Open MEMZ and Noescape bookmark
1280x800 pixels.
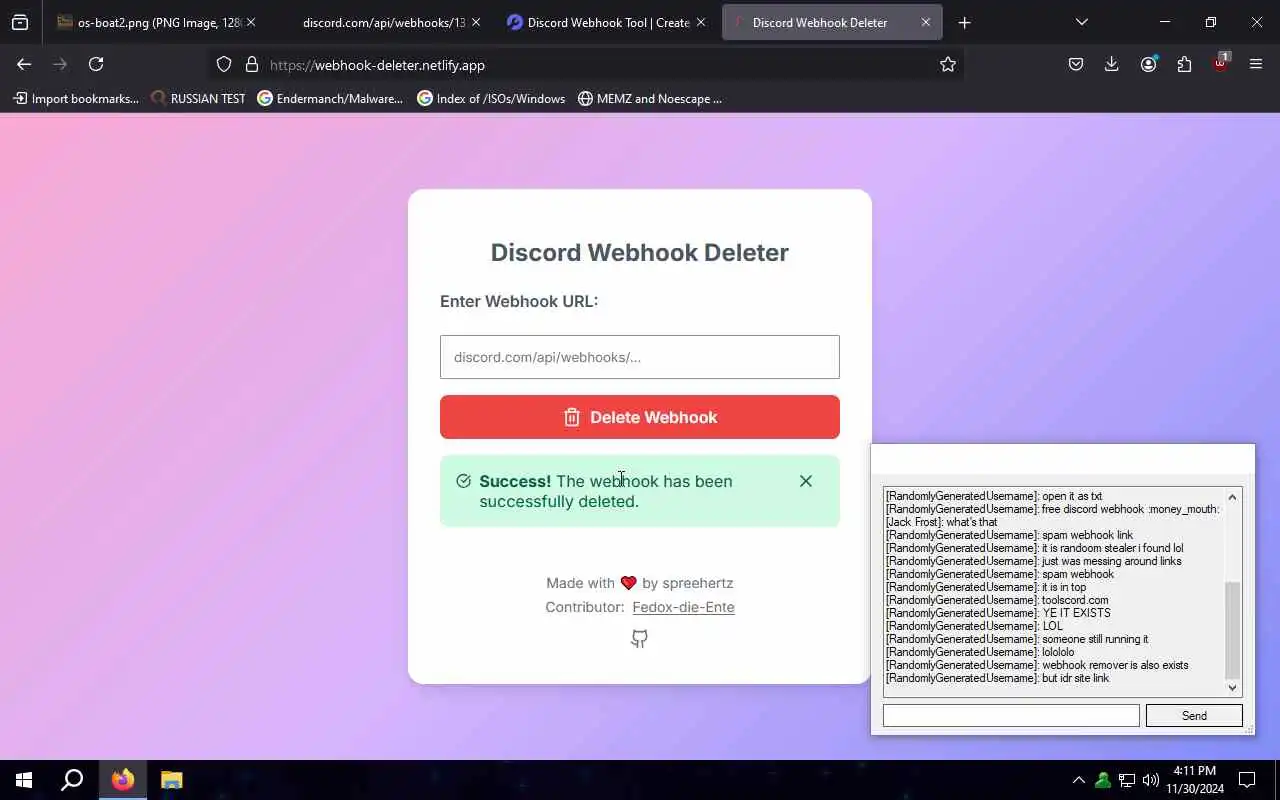650,98
